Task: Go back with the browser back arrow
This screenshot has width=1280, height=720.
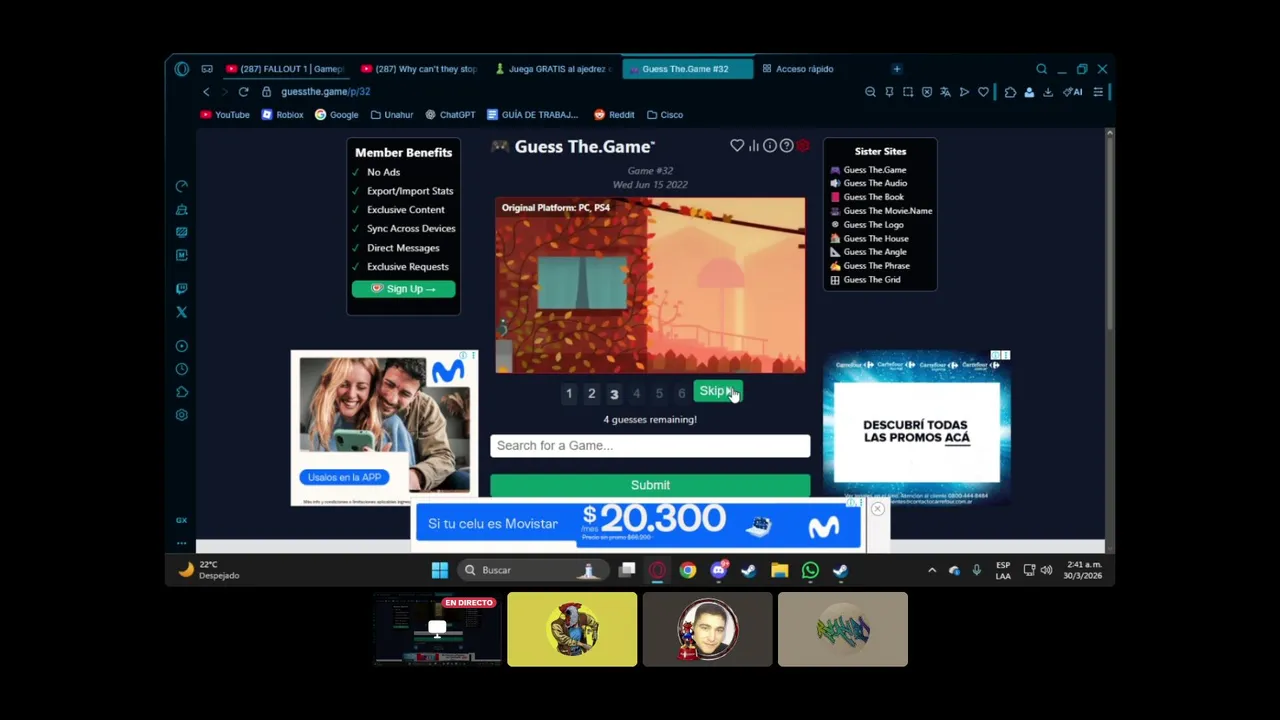Action: 206,92
